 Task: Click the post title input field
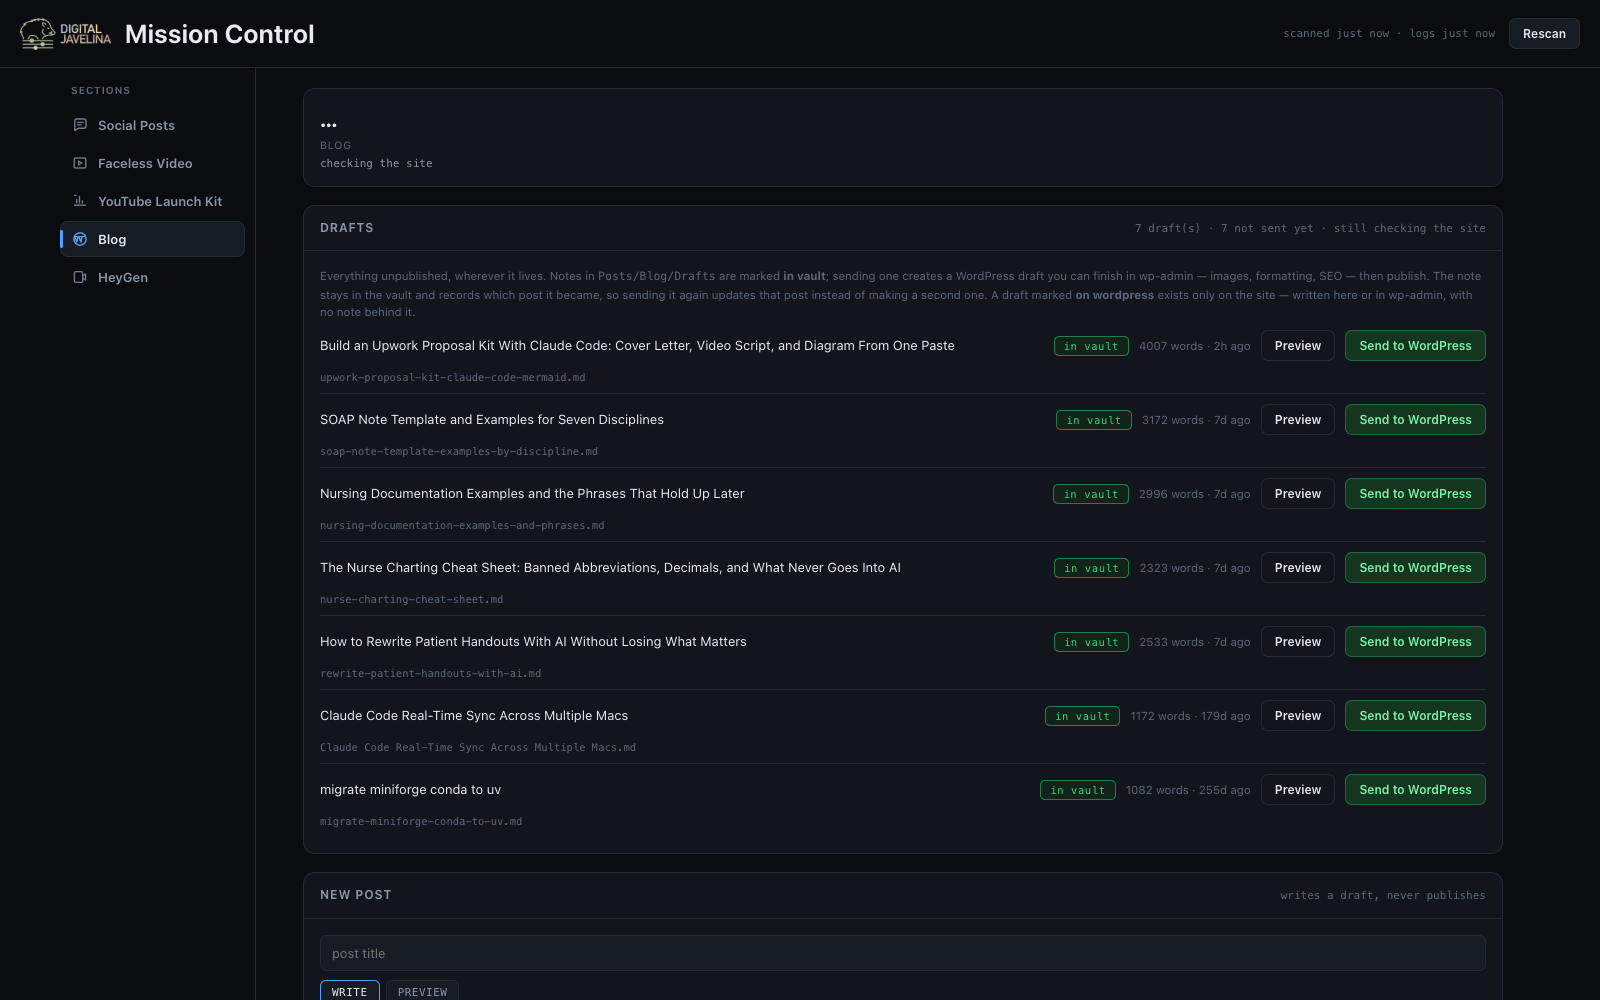pyautogui.click(x=902, y=953)
